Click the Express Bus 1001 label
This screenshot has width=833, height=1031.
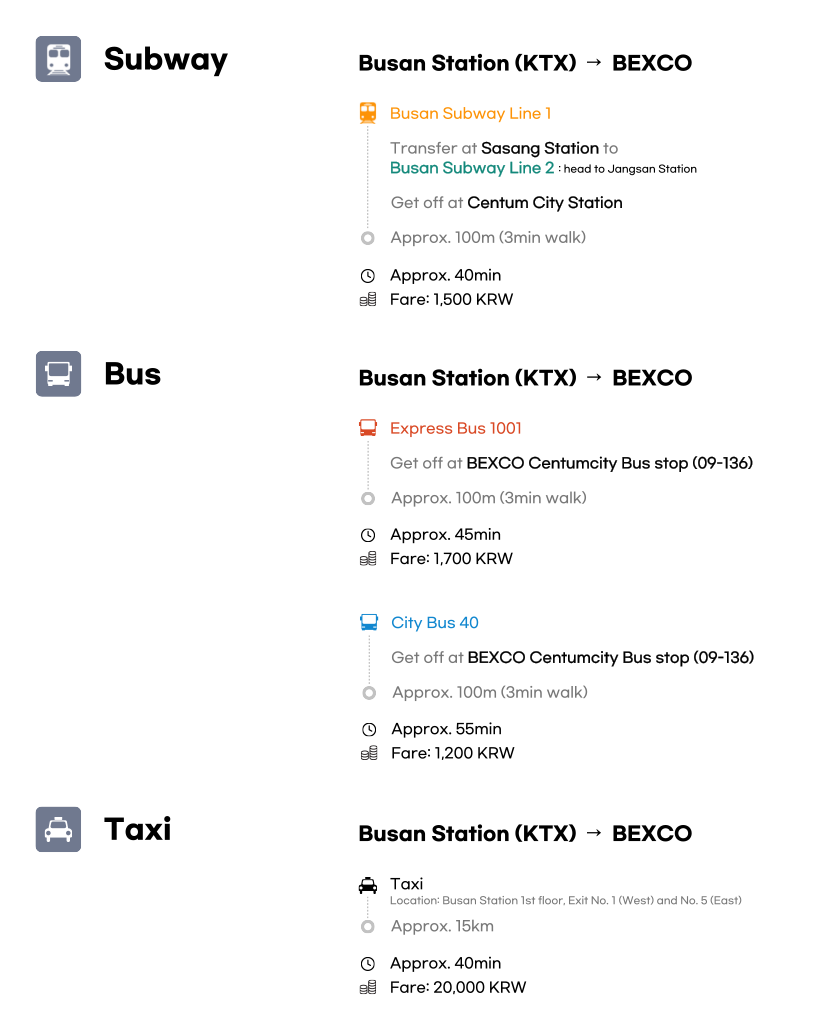coord(456,428)
